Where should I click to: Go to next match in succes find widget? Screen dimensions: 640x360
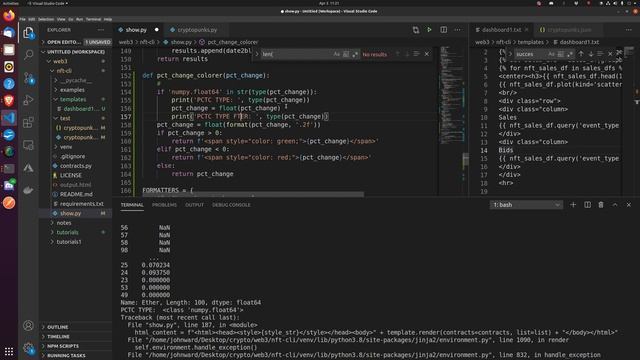pyautogui.click(x=591, y=54)
